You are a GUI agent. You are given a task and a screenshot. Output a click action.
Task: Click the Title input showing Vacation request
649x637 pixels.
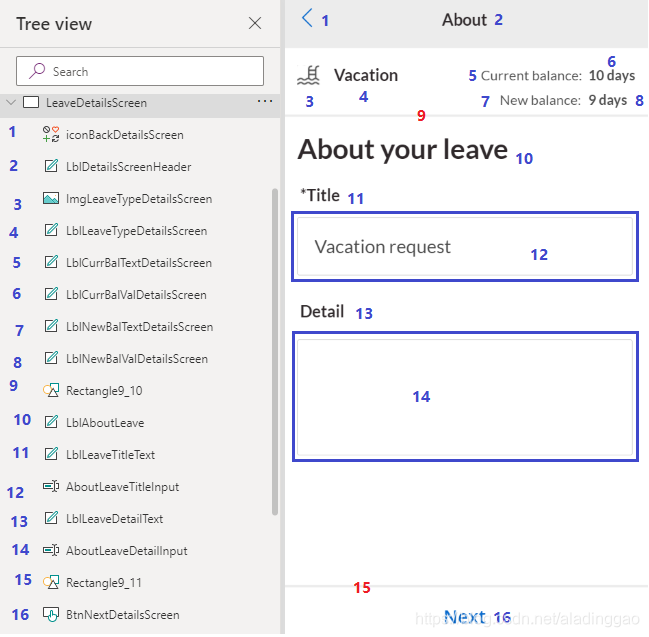pyautogui.click(x=465, y=246)
